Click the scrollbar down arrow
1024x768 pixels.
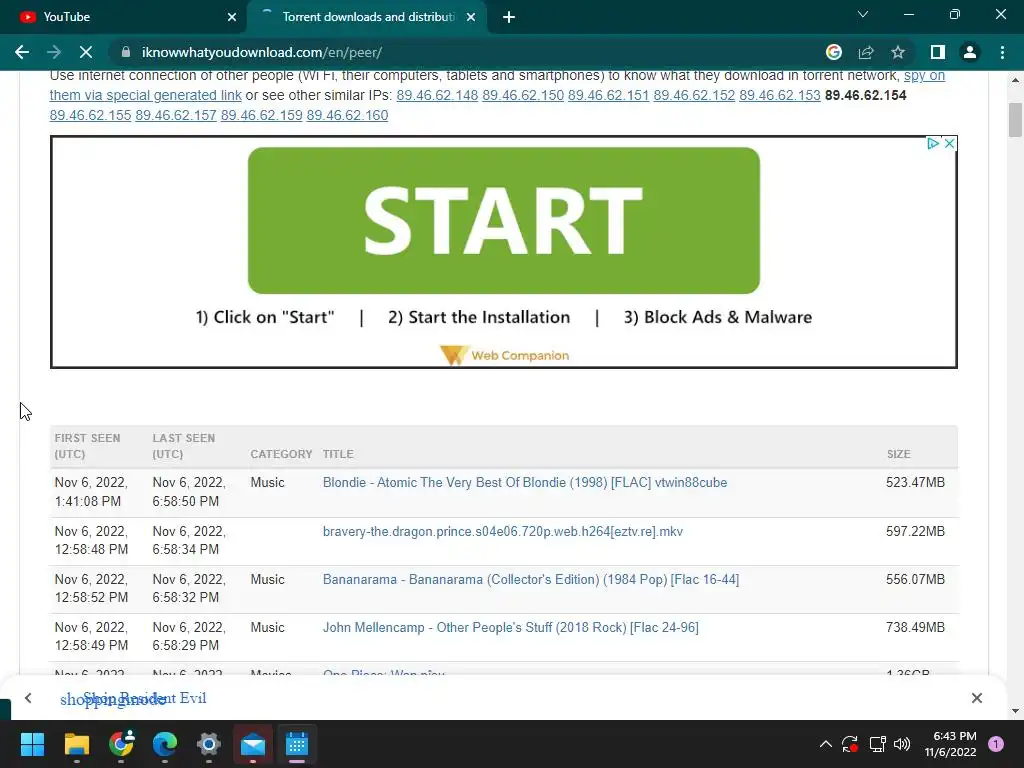[1014, 711]
